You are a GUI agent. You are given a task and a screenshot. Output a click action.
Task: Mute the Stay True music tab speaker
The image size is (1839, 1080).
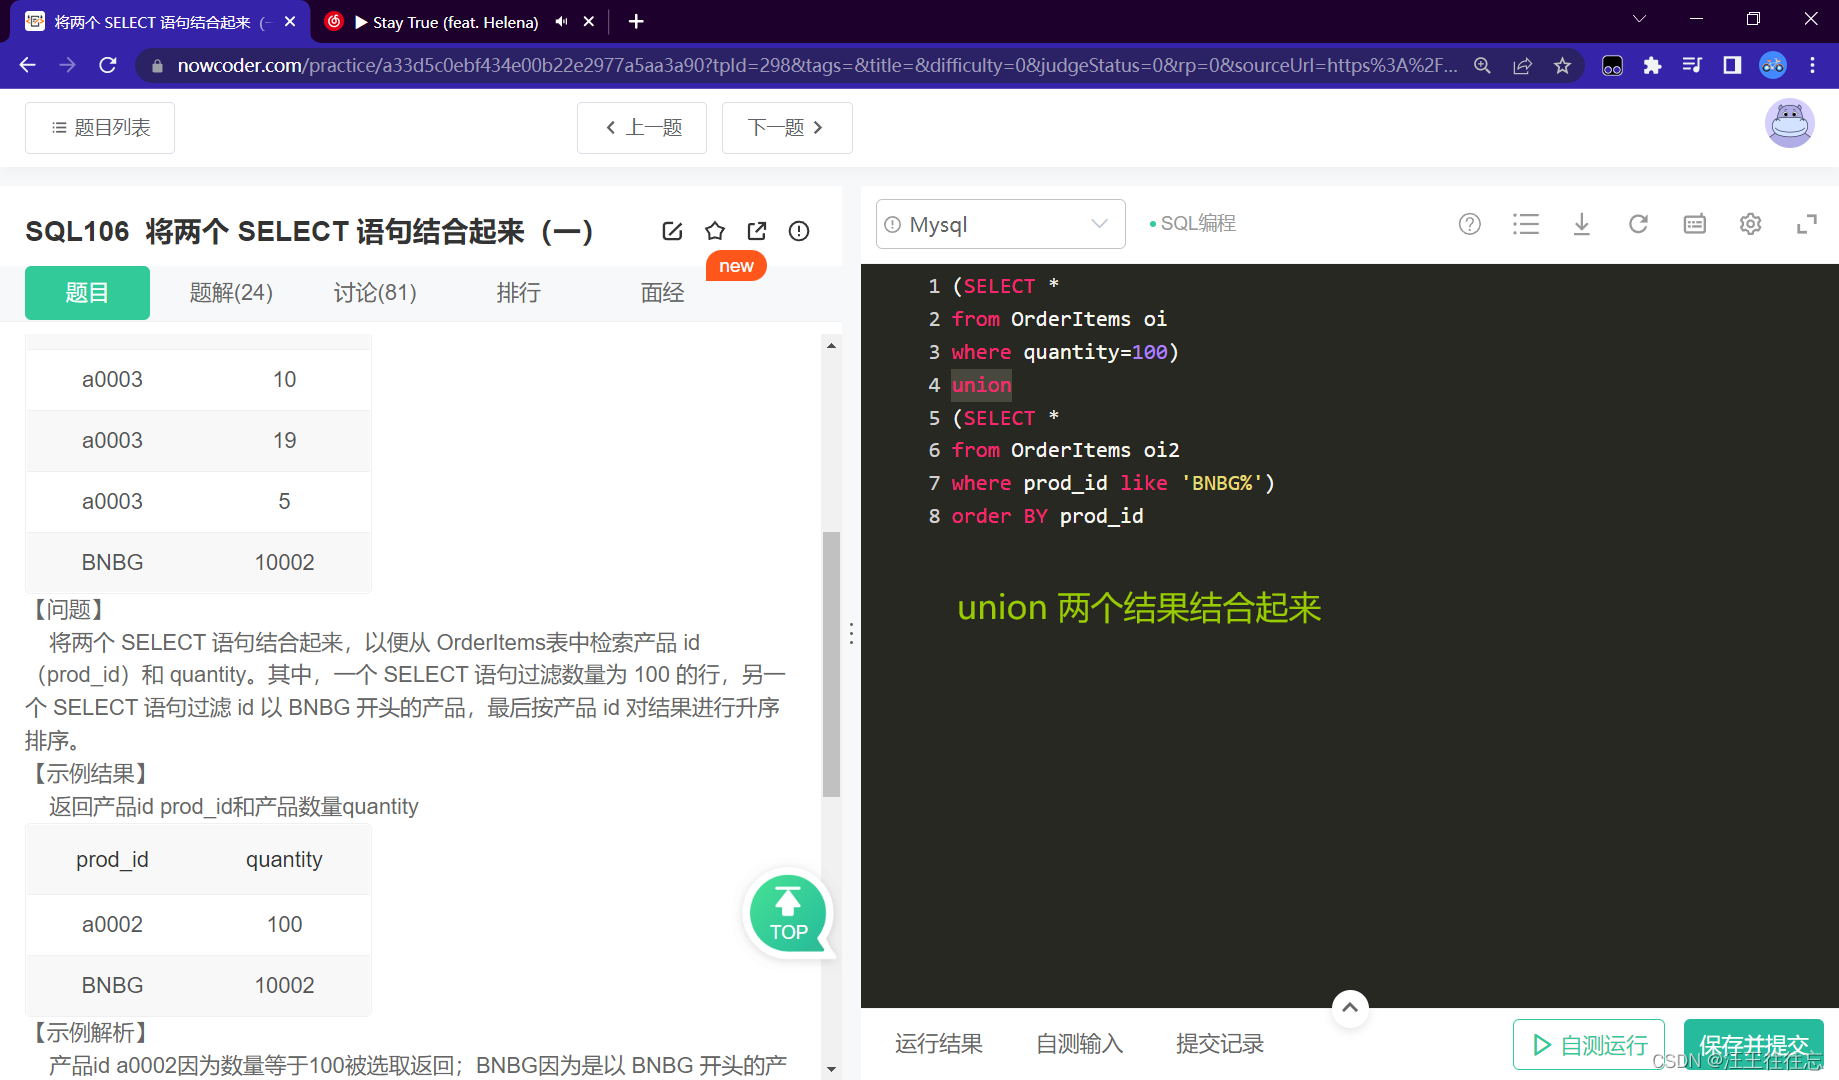point(560,21)
